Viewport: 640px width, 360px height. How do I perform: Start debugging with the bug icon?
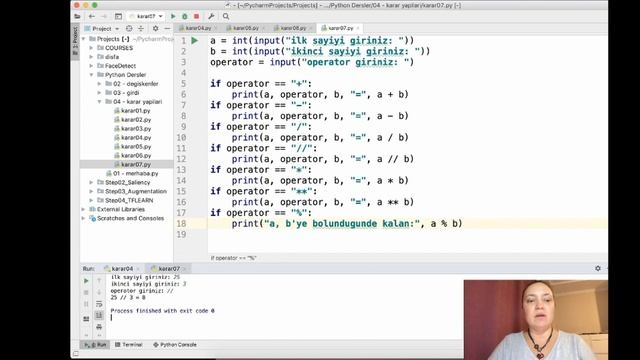184,16
